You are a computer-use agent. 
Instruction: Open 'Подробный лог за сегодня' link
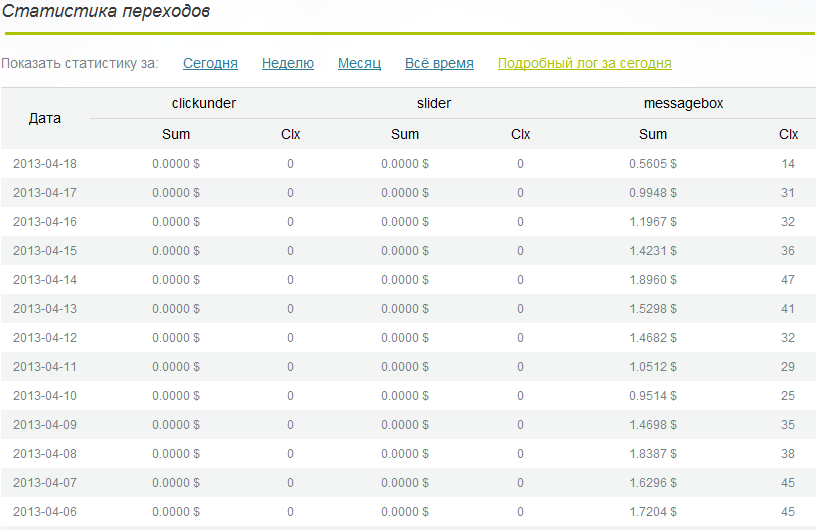pyautogui.click(x=584, y=63)
